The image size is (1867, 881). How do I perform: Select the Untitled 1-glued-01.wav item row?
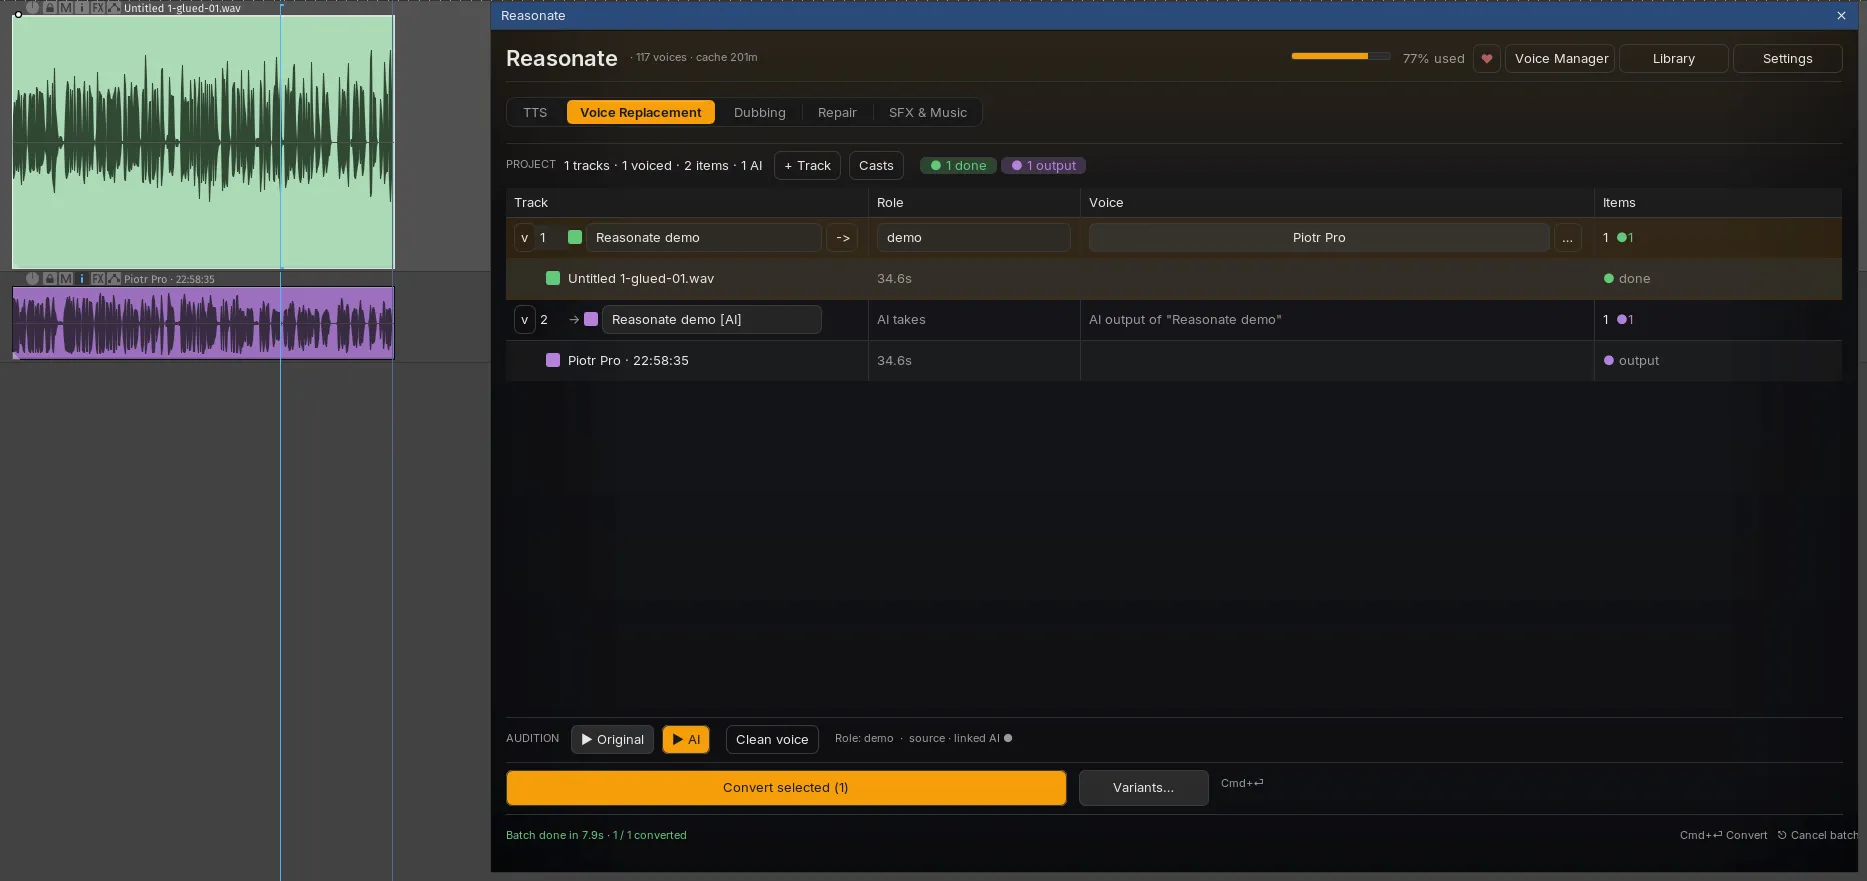(x=1173, y=278)
